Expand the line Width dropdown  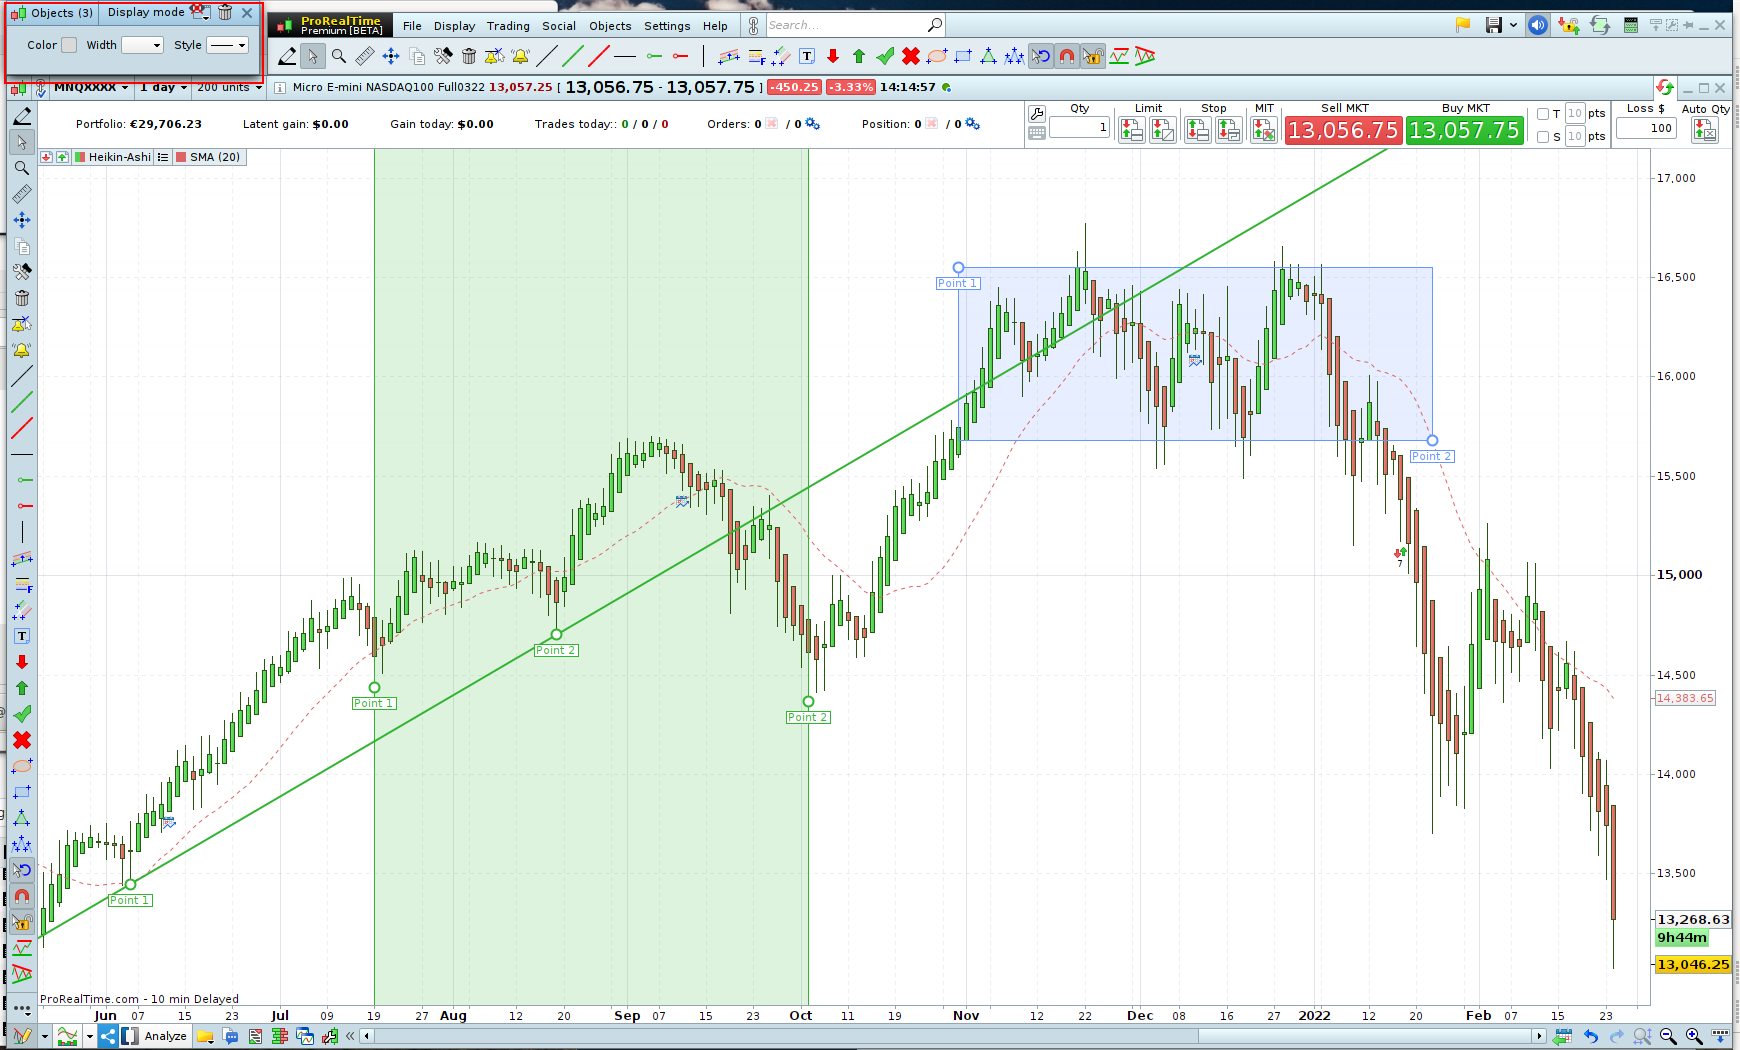point(142,45)
